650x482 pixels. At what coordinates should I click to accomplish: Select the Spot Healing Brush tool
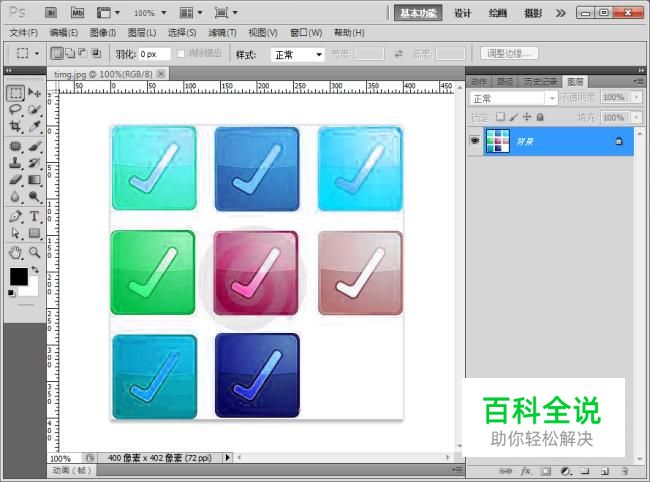pos(16,146)
